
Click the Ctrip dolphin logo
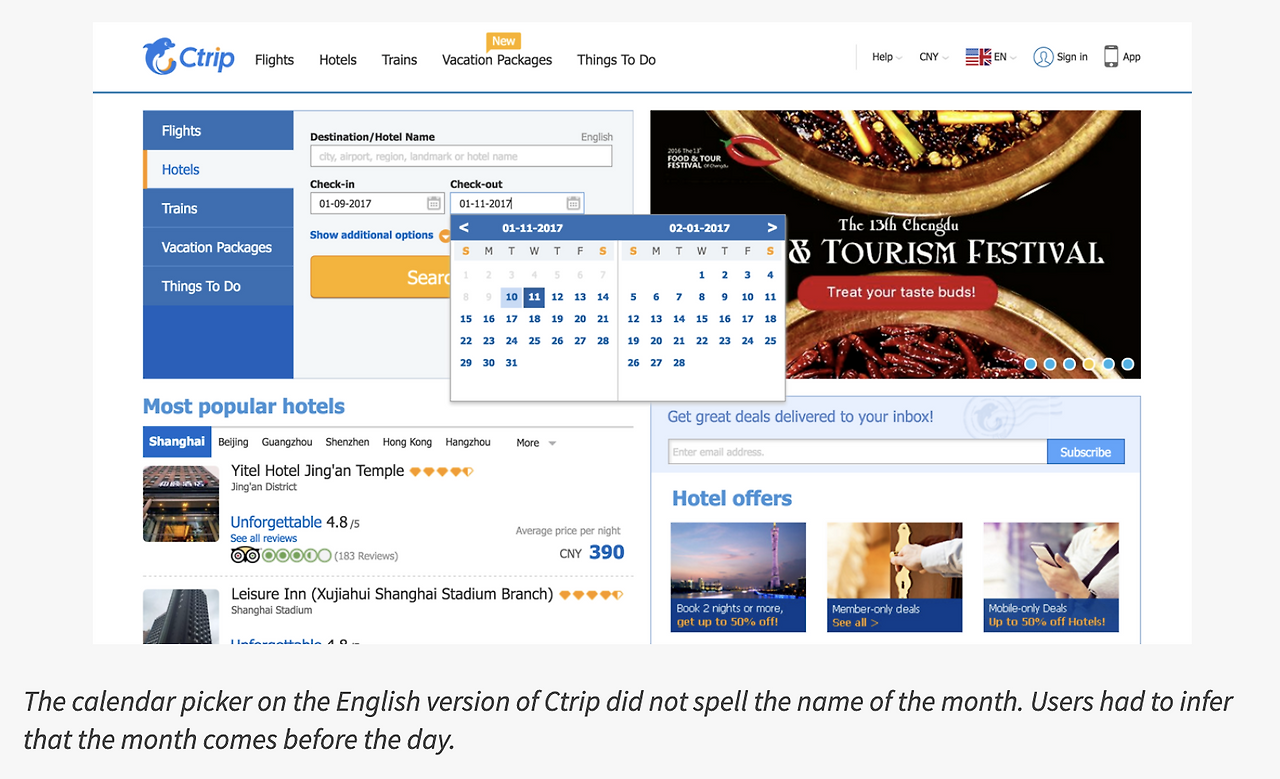[189, 57]
